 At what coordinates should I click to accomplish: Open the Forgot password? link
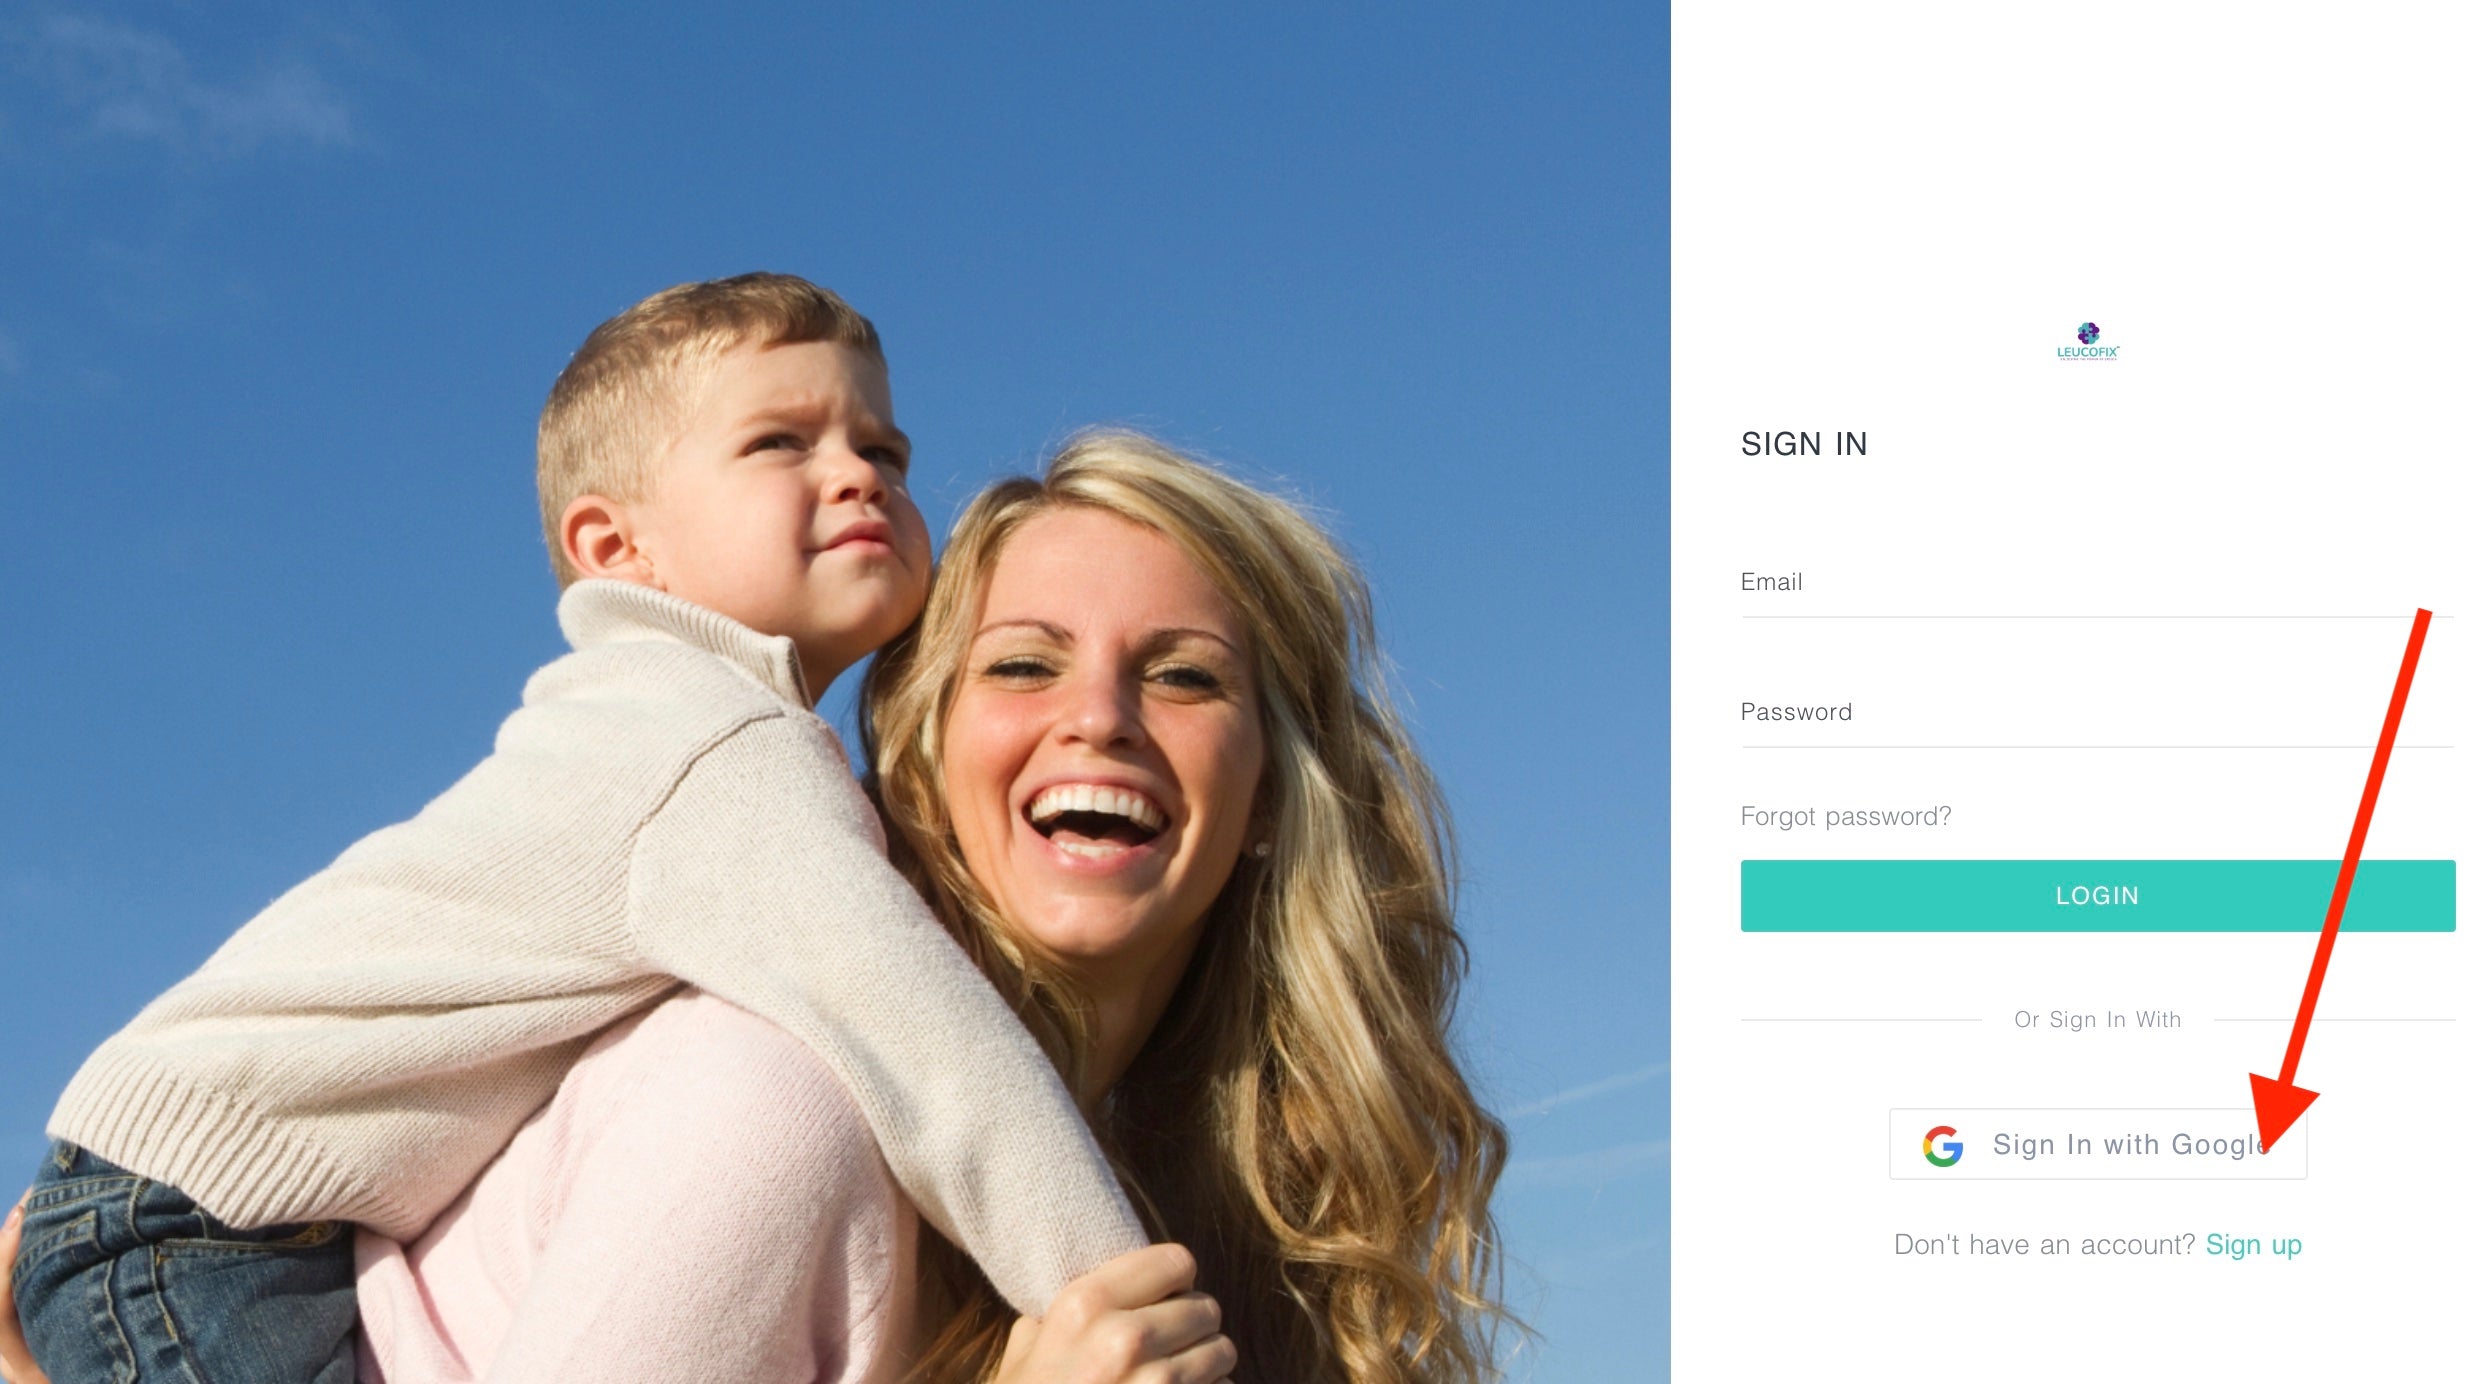1845,817
